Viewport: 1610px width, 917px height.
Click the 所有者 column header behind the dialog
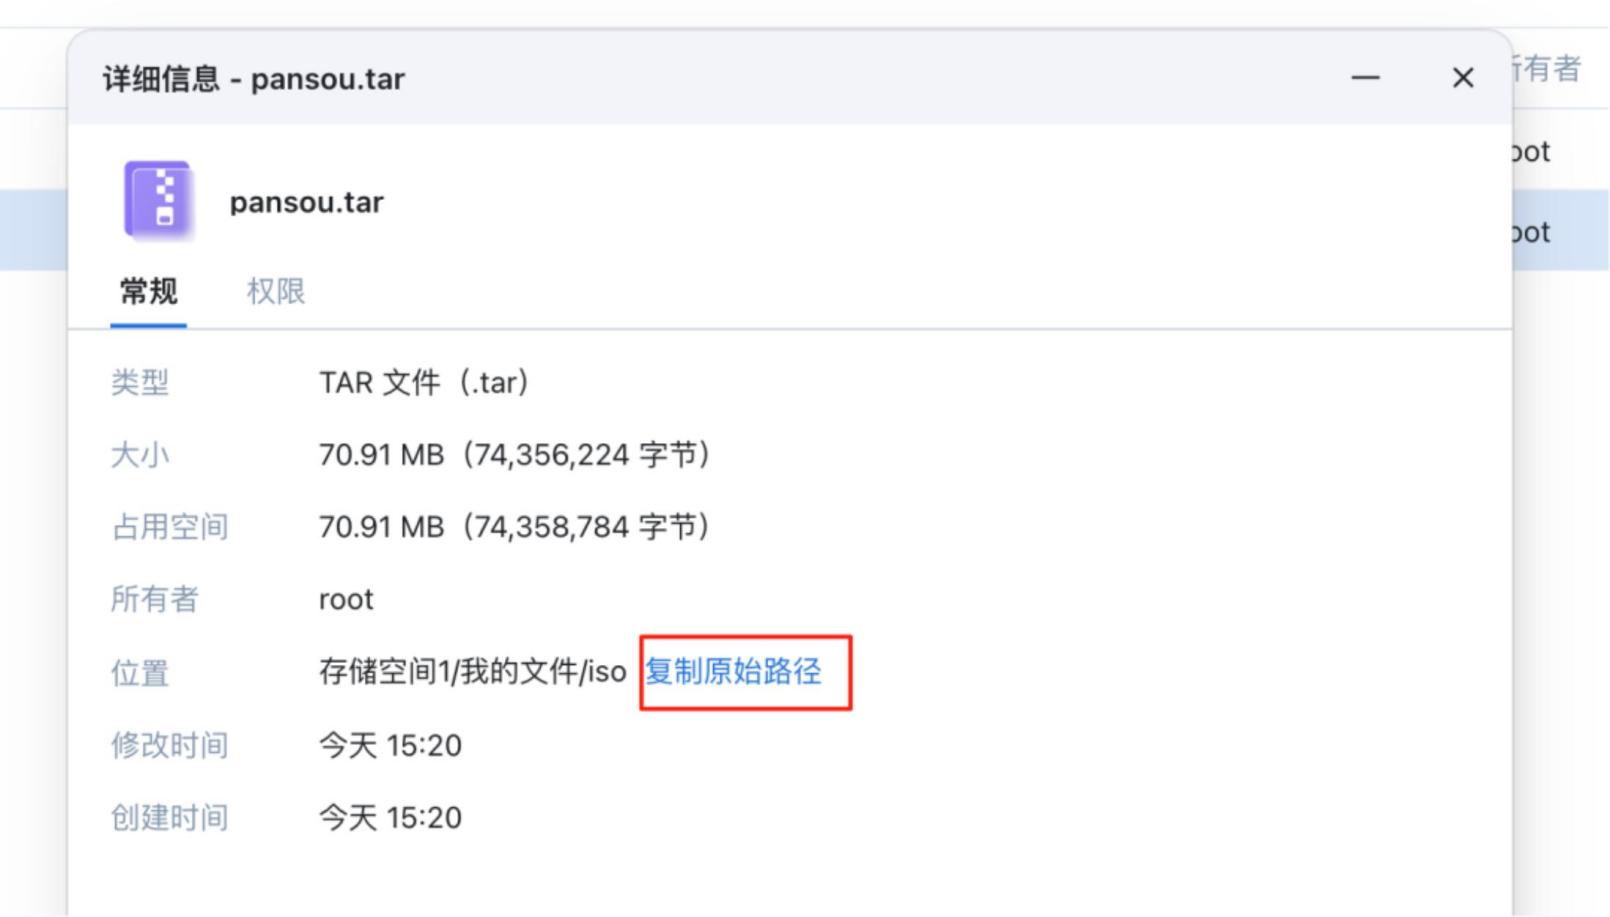point(1546,68)
